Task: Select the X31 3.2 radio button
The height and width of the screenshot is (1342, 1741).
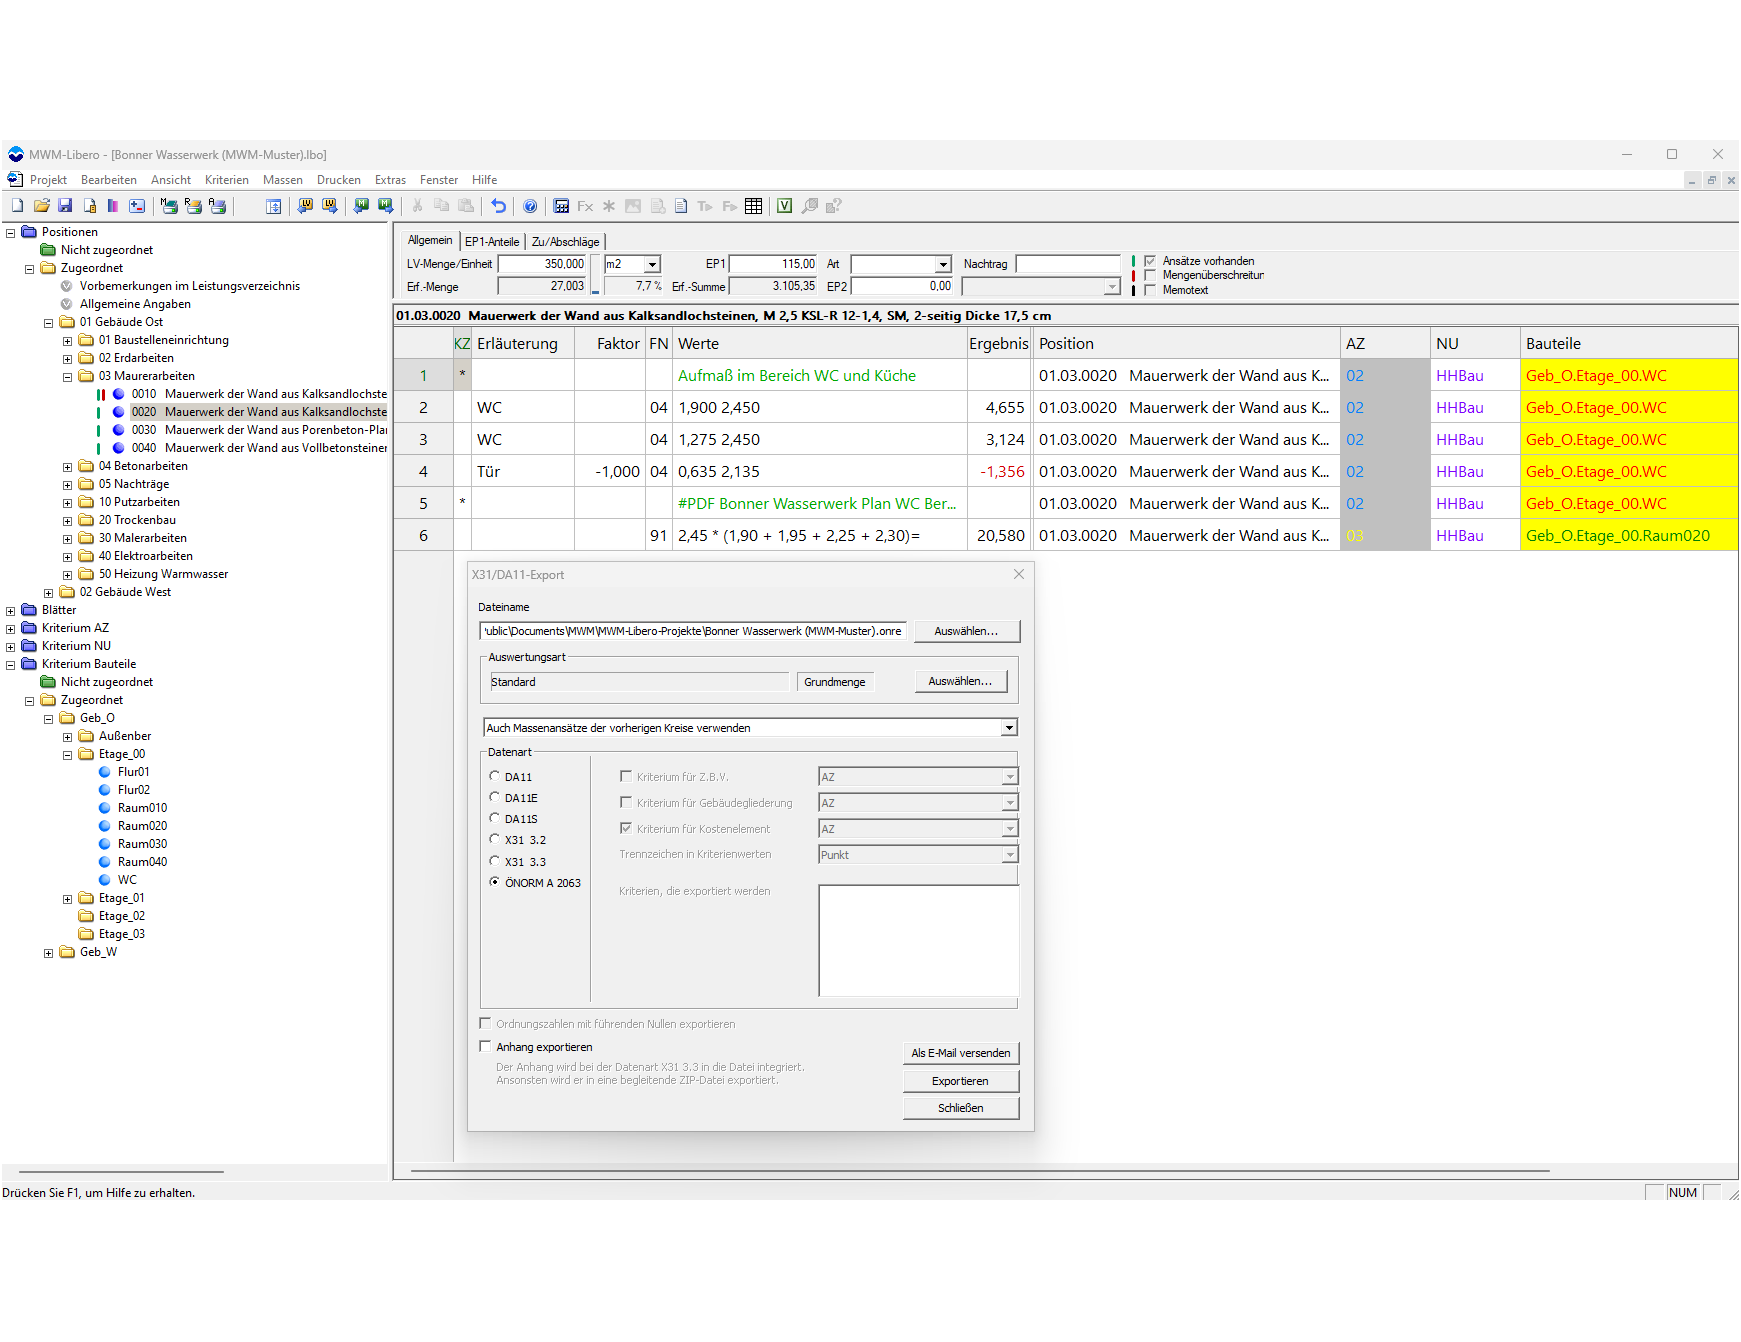Action: [x=494, y=839]
